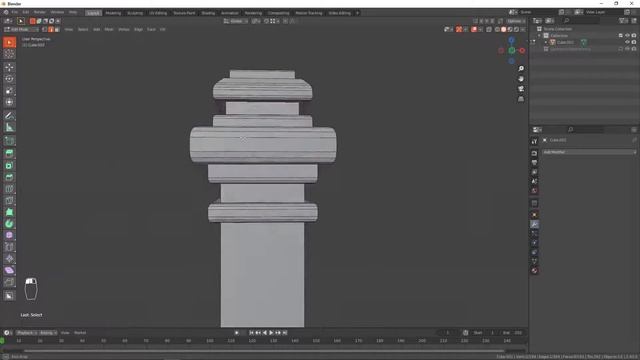The image size is (640, 360).
Task: Switch to the Sculpting workspace tab
Action: point(135,13)
